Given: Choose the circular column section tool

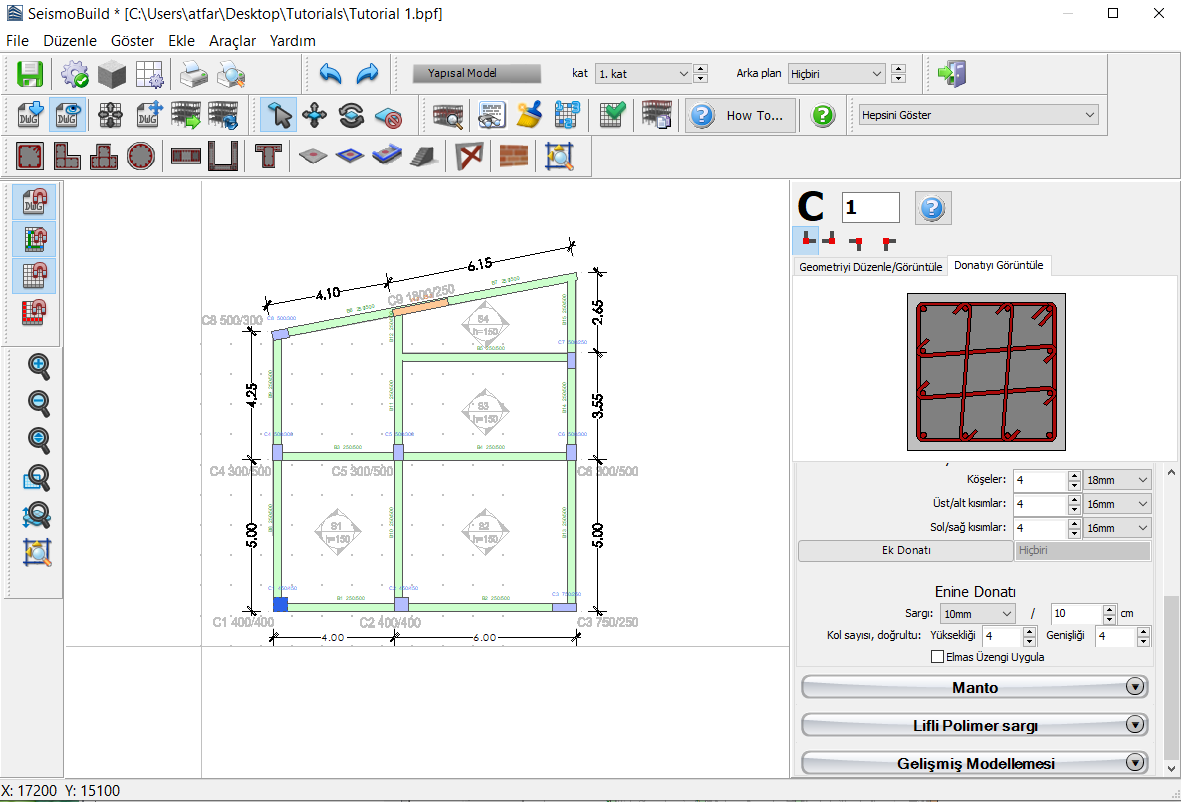Looking at the screenshot, I should (x=140, y=156).
